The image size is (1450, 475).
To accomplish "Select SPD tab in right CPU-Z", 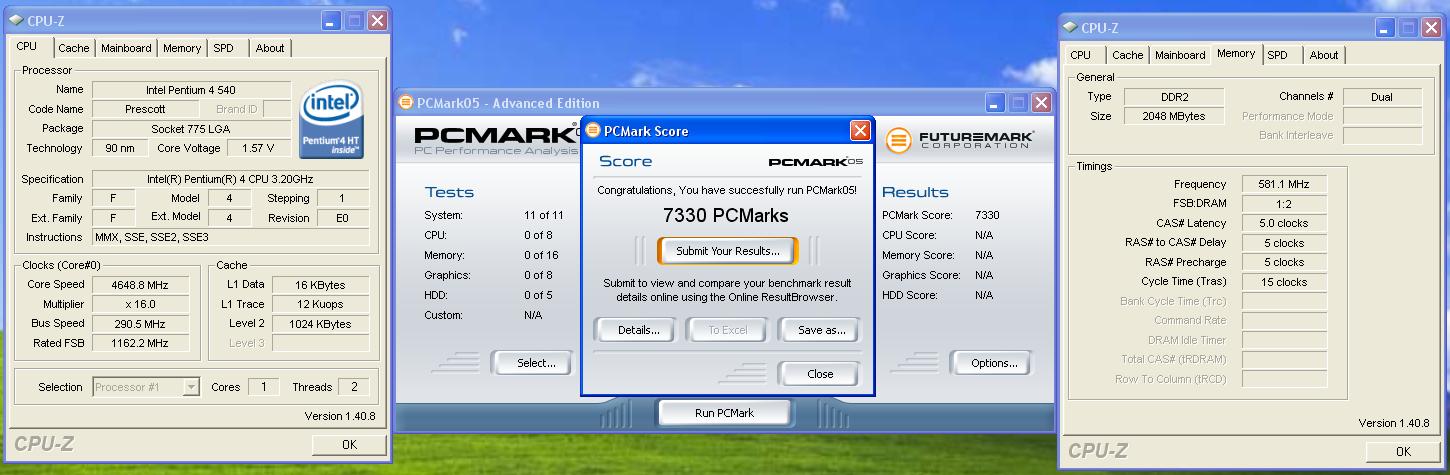I will tap(1277, 55).
